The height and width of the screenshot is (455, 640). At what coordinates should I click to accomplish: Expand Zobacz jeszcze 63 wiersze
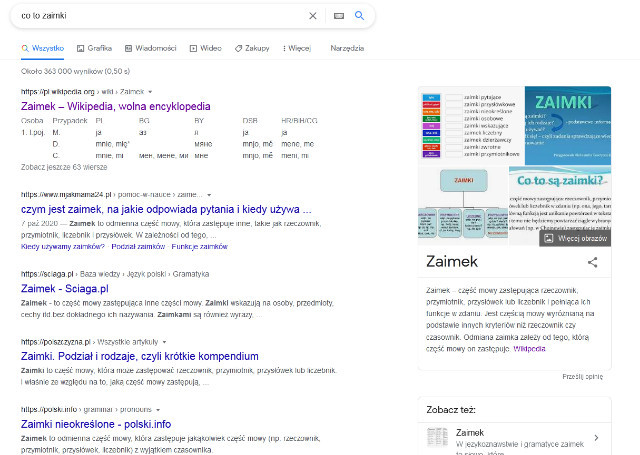(64, 167)
